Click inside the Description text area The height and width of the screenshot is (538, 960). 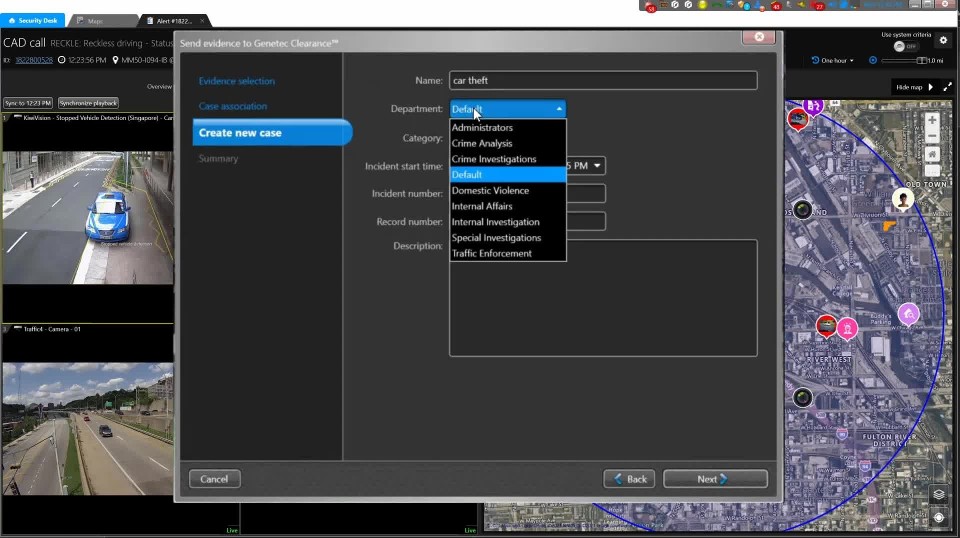(x=603, y=297)
